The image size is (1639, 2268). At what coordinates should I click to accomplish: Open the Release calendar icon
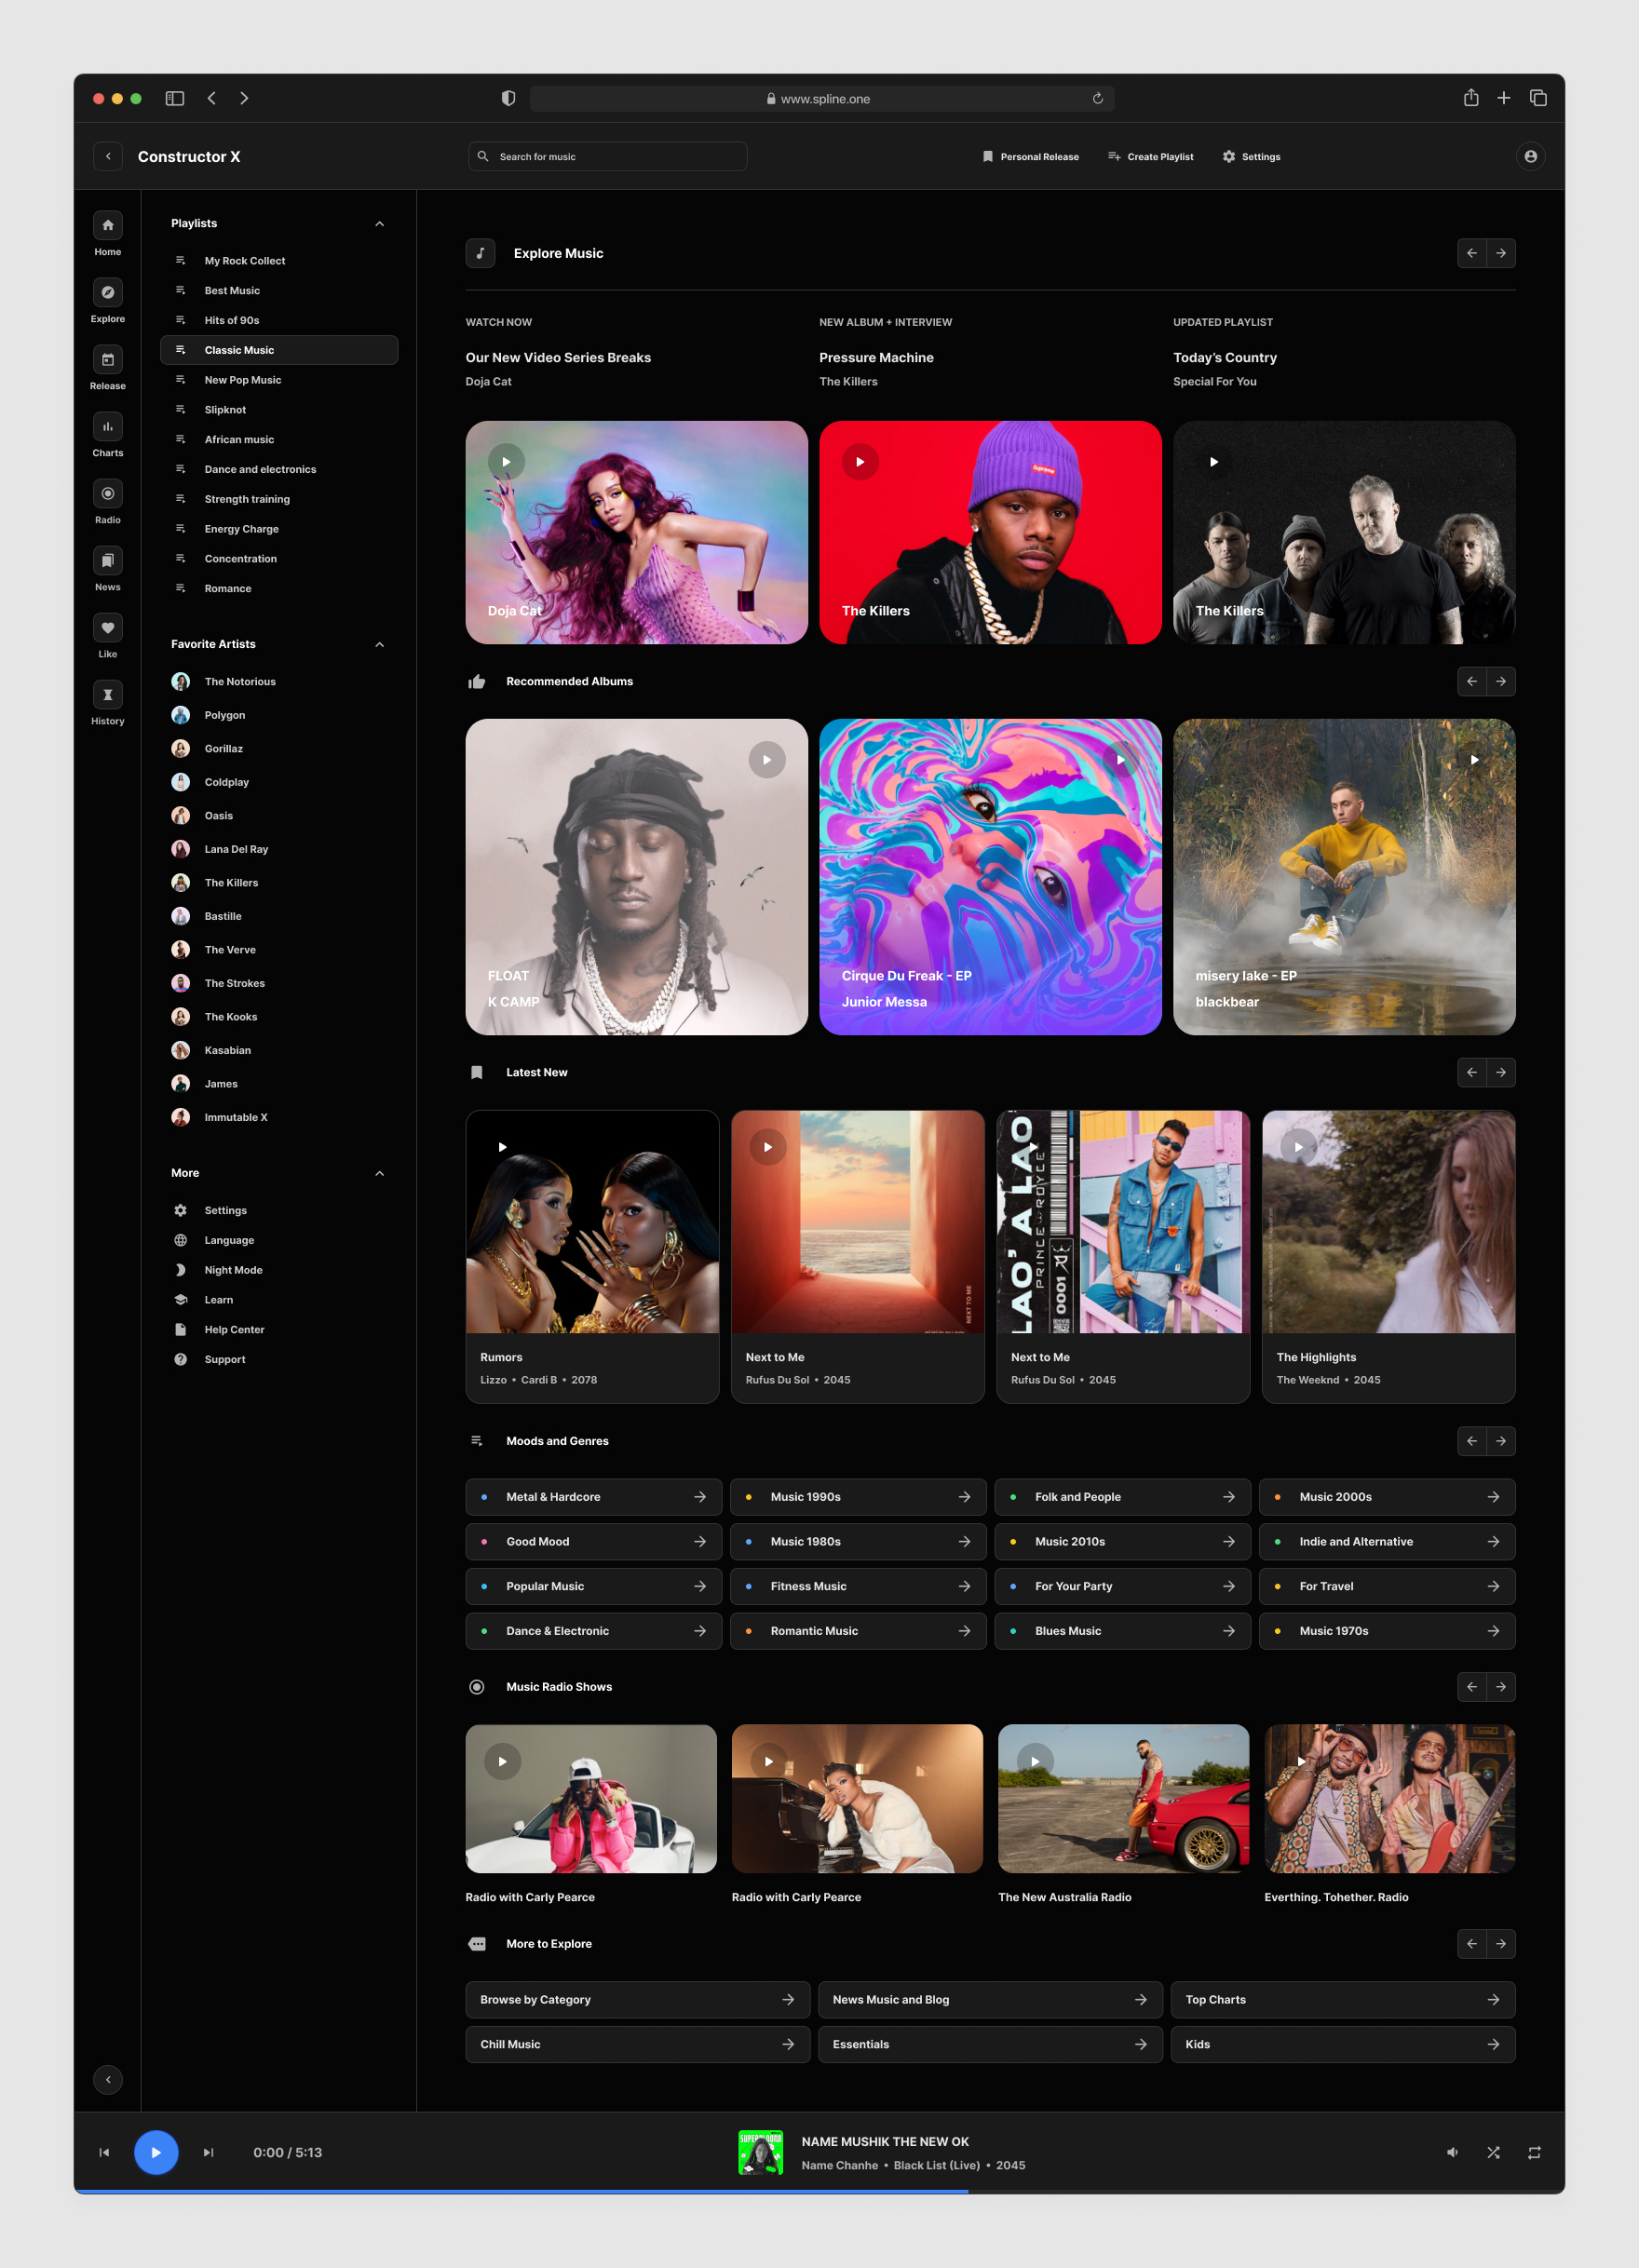click(108, 359)
